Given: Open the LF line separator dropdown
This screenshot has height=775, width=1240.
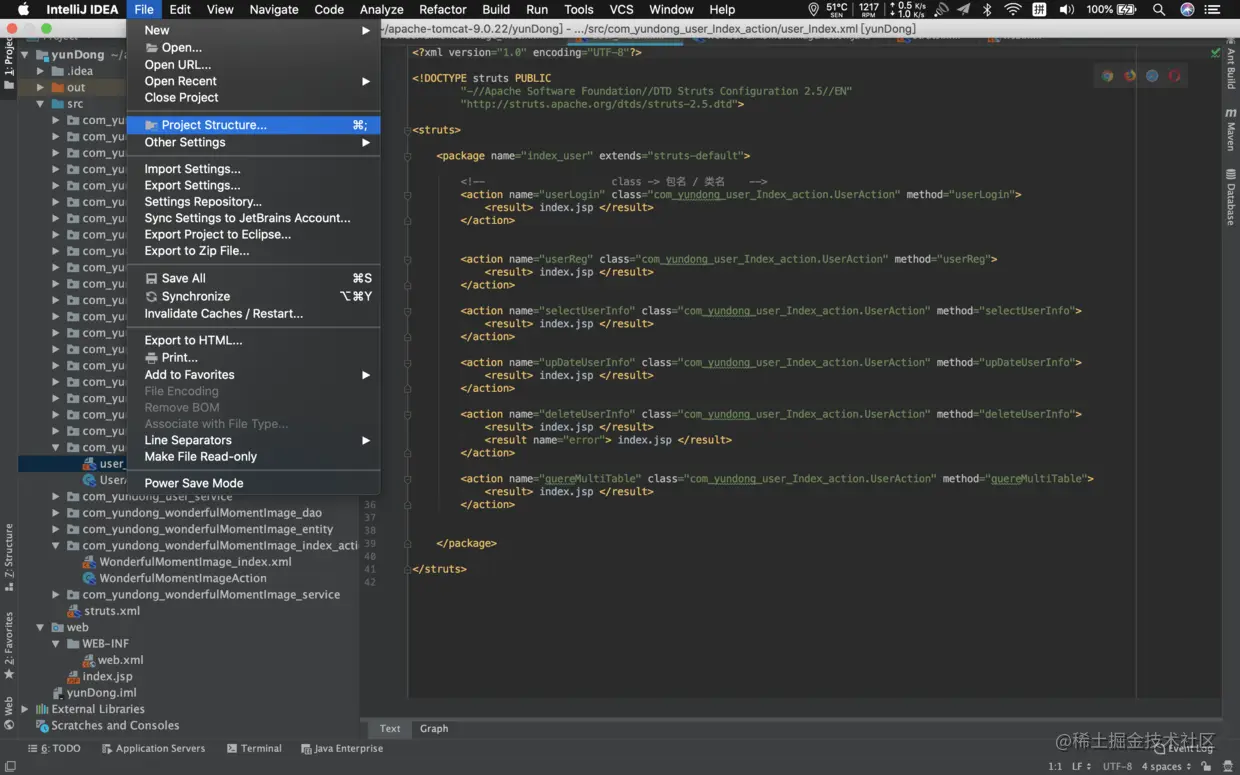Looking at the screenshot, I should pos(1081,766).
